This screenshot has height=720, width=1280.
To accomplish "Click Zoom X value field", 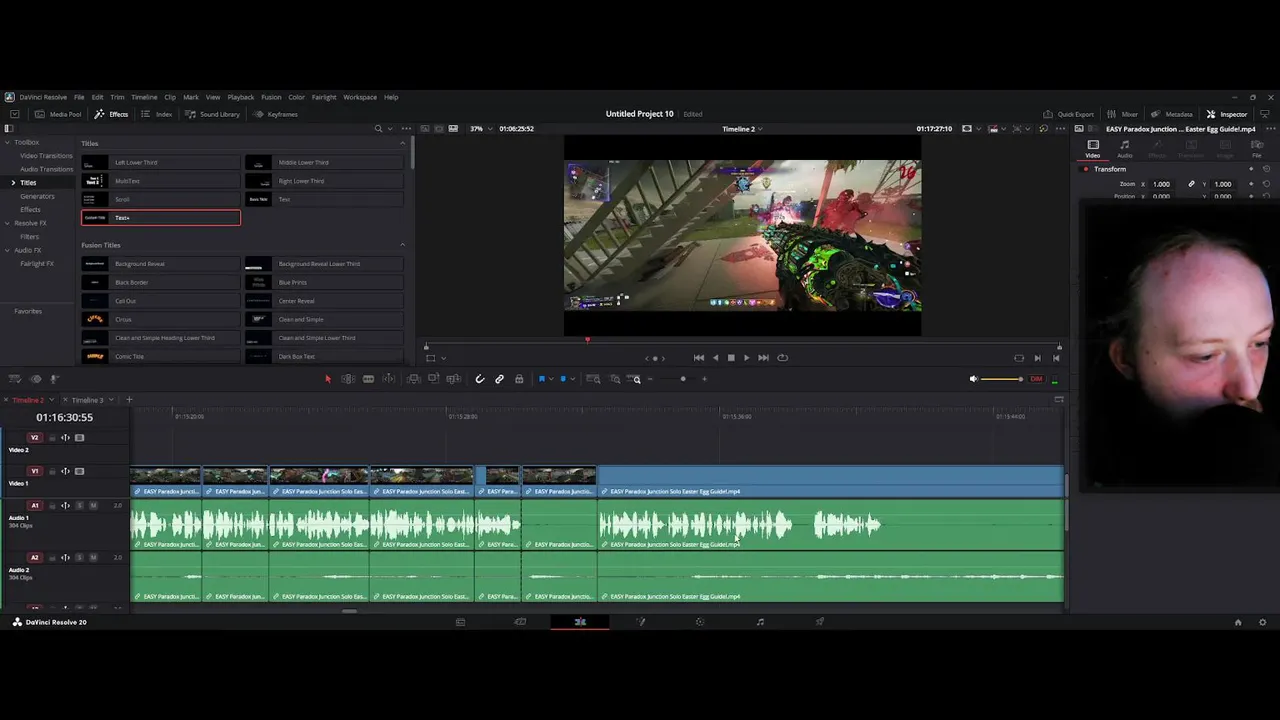I will [1161, 184].
